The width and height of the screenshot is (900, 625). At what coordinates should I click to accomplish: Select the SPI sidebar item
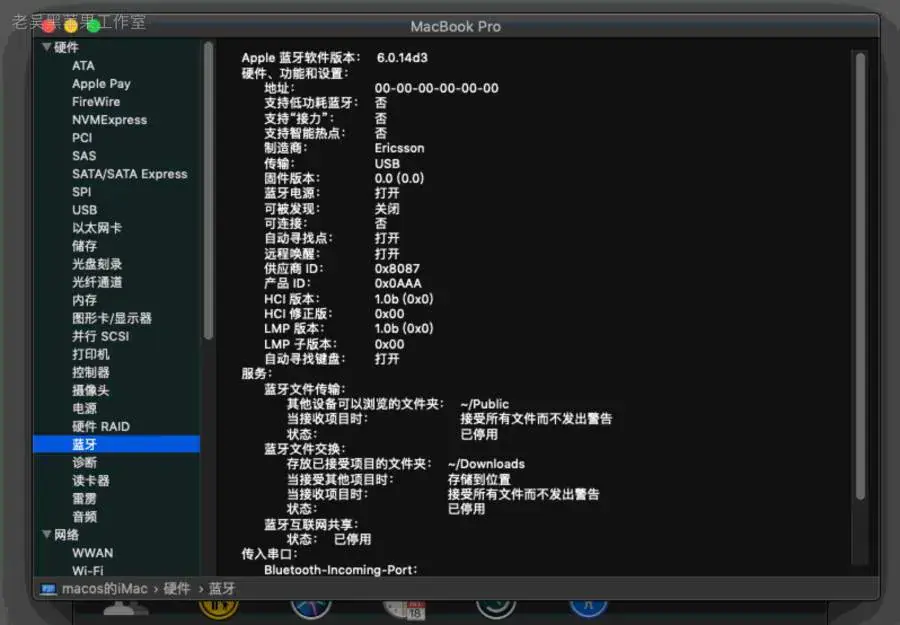tap(81, 192)
